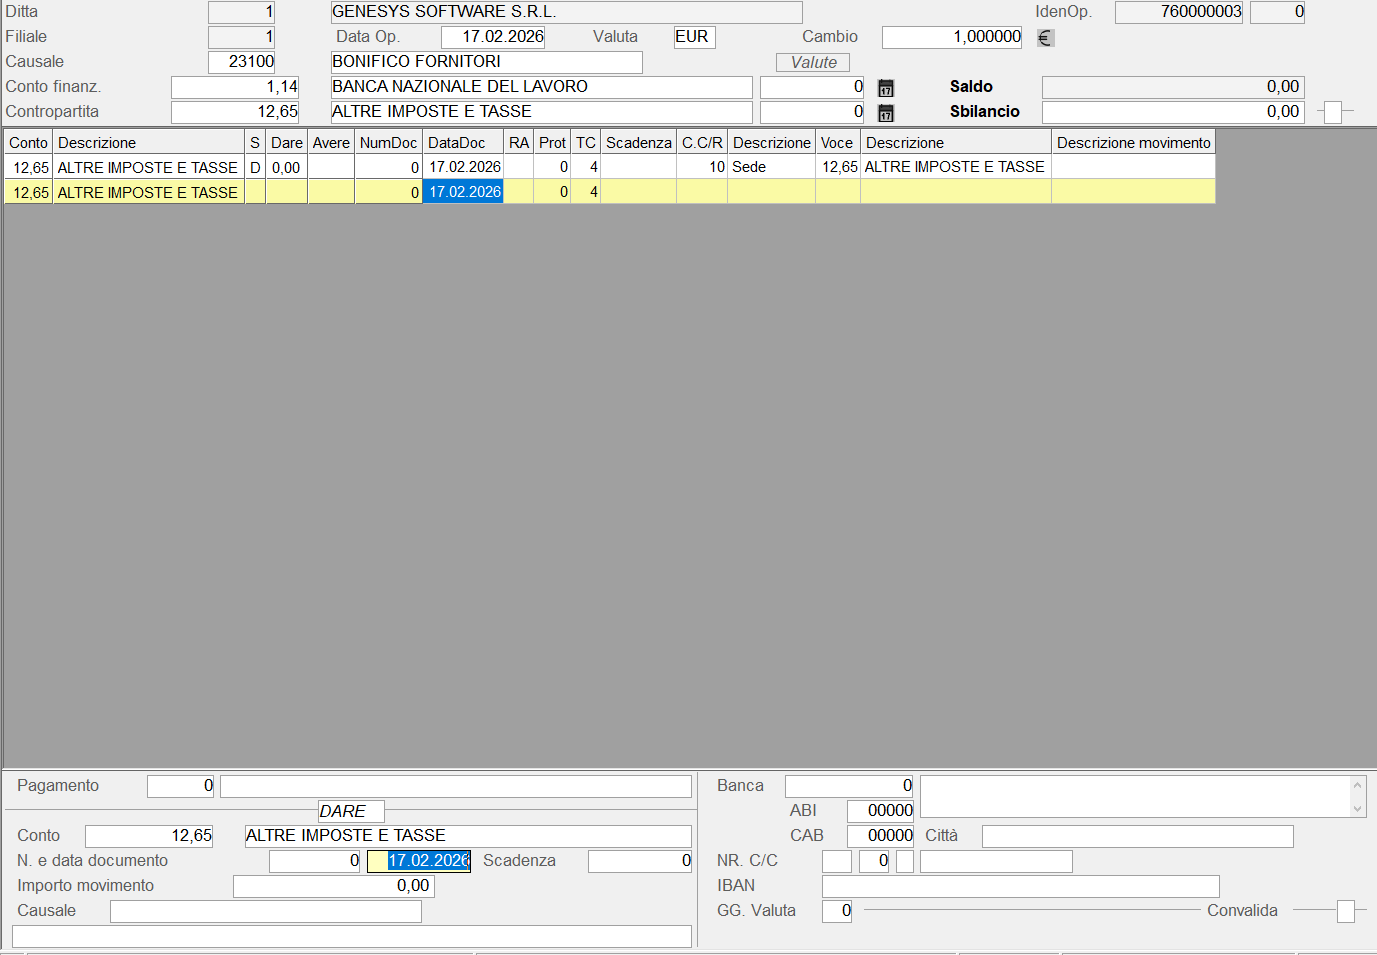Toggle the Convalida checkbox
Image resolution: width=1377 pixels, height=955 pixels.
tap(1345, 911)
